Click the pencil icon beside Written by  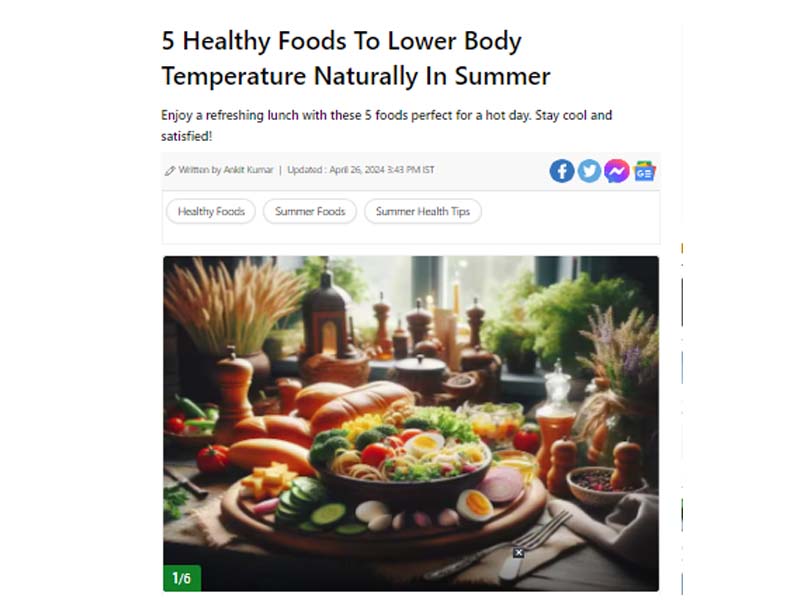170,171
